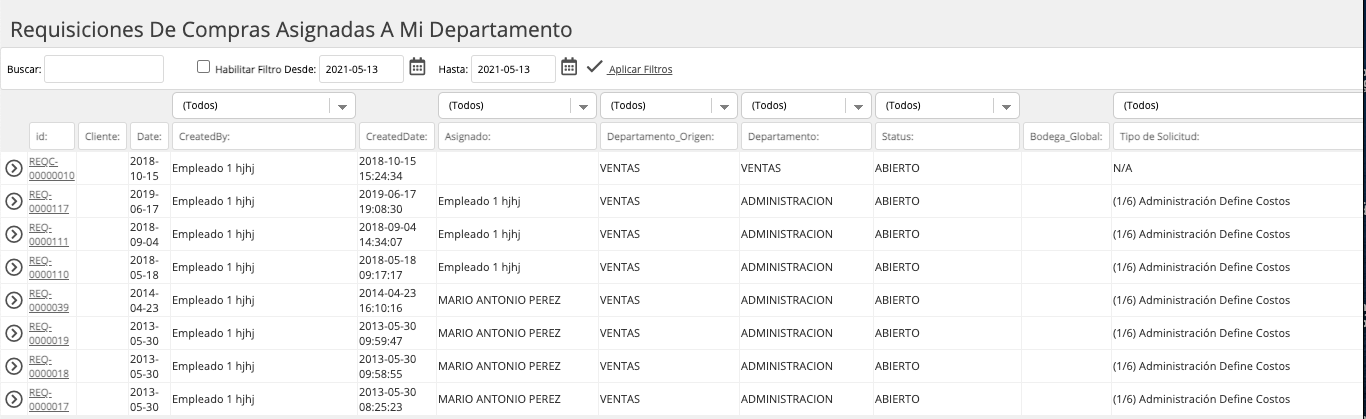Click the Cliente column filter box
The image size is (1366, 419).
tap(102, 136)
